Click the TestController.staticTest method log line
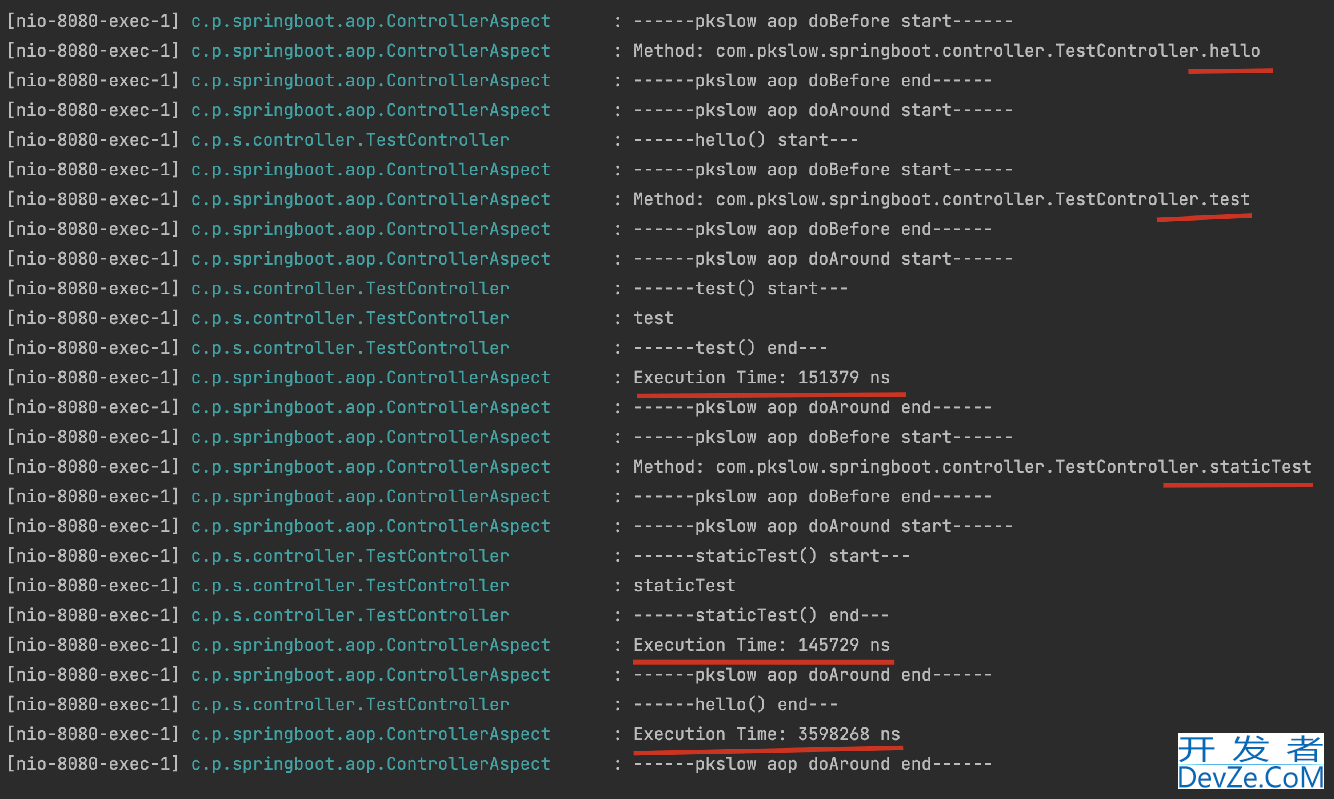 [972, 467]
